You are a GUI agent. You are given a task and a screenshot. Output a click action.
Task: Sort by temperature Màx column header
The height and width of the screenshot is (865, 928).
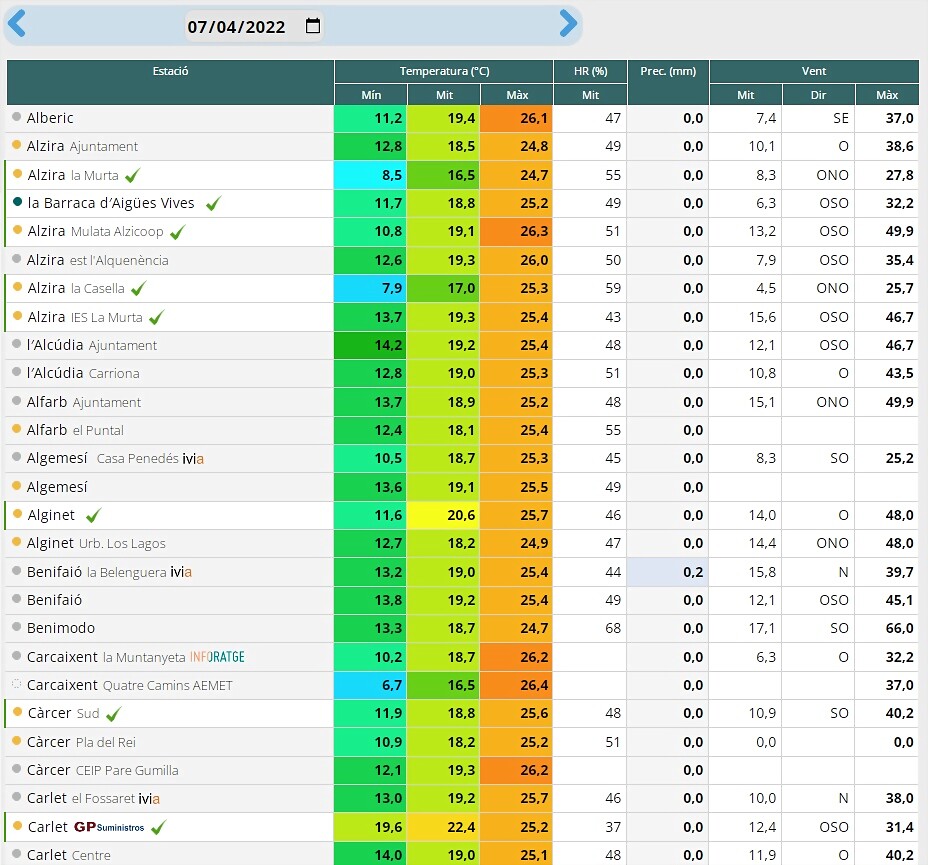517,95
